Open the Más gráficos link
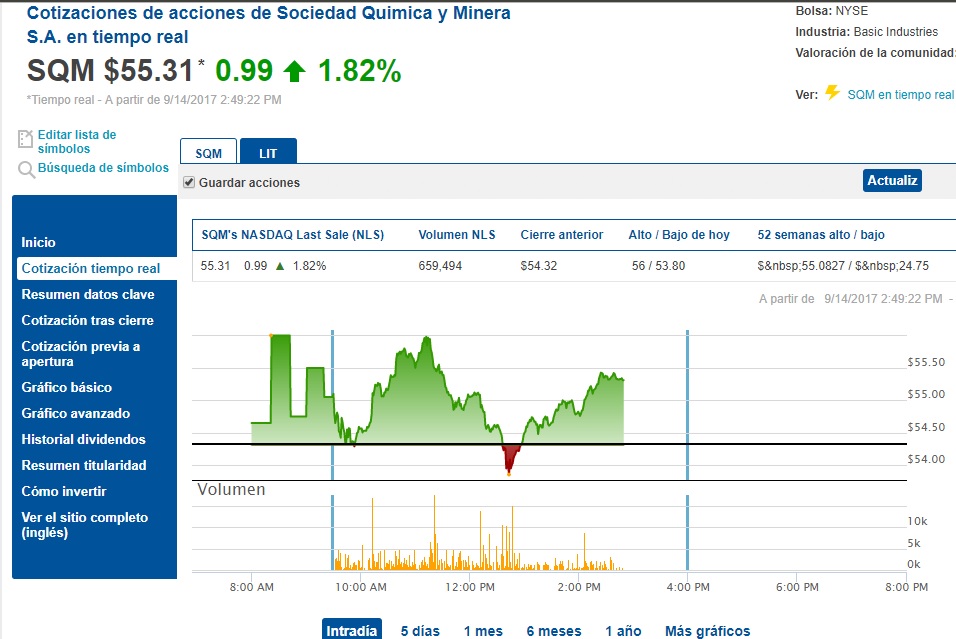The image size is (956, 639). [707, 631]
